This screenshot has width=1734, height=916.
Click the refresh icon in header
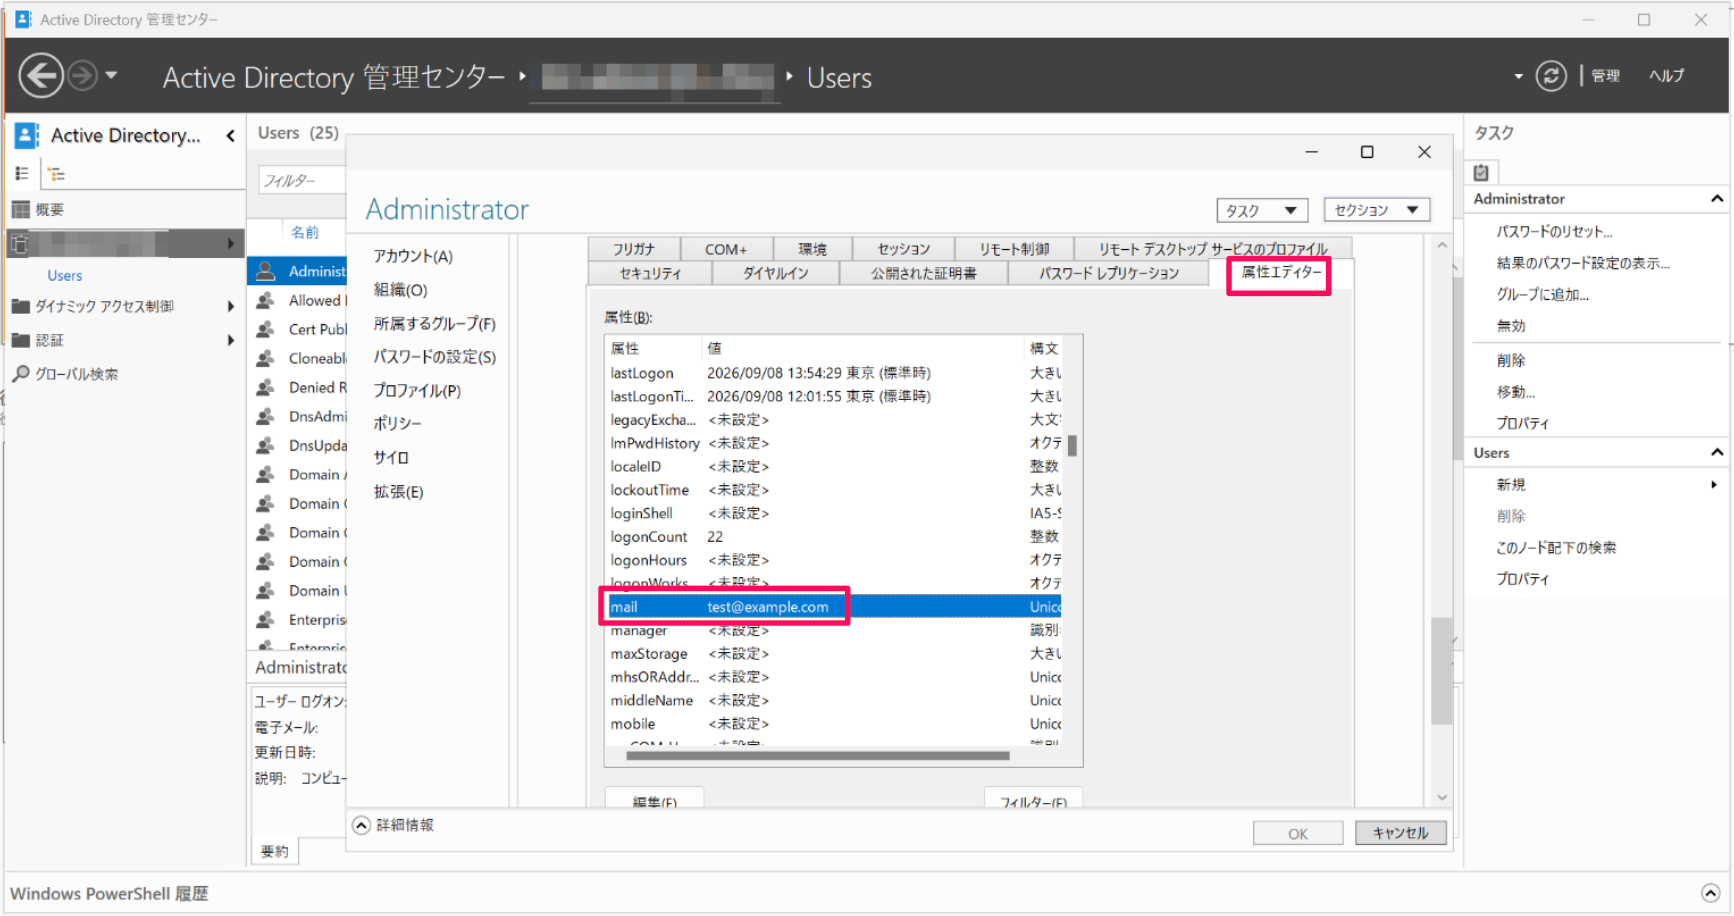[1550, 76]
